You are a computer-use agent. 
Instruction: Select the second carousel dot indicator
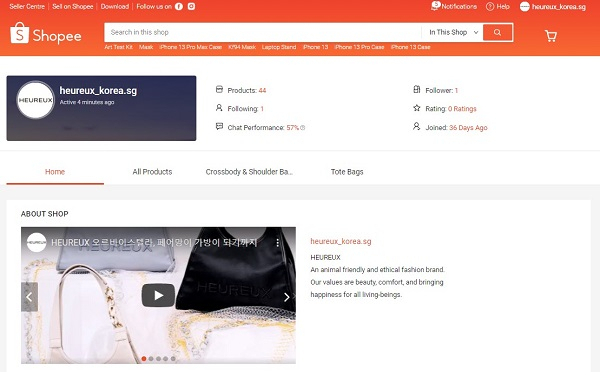click(x=151, y=359)
